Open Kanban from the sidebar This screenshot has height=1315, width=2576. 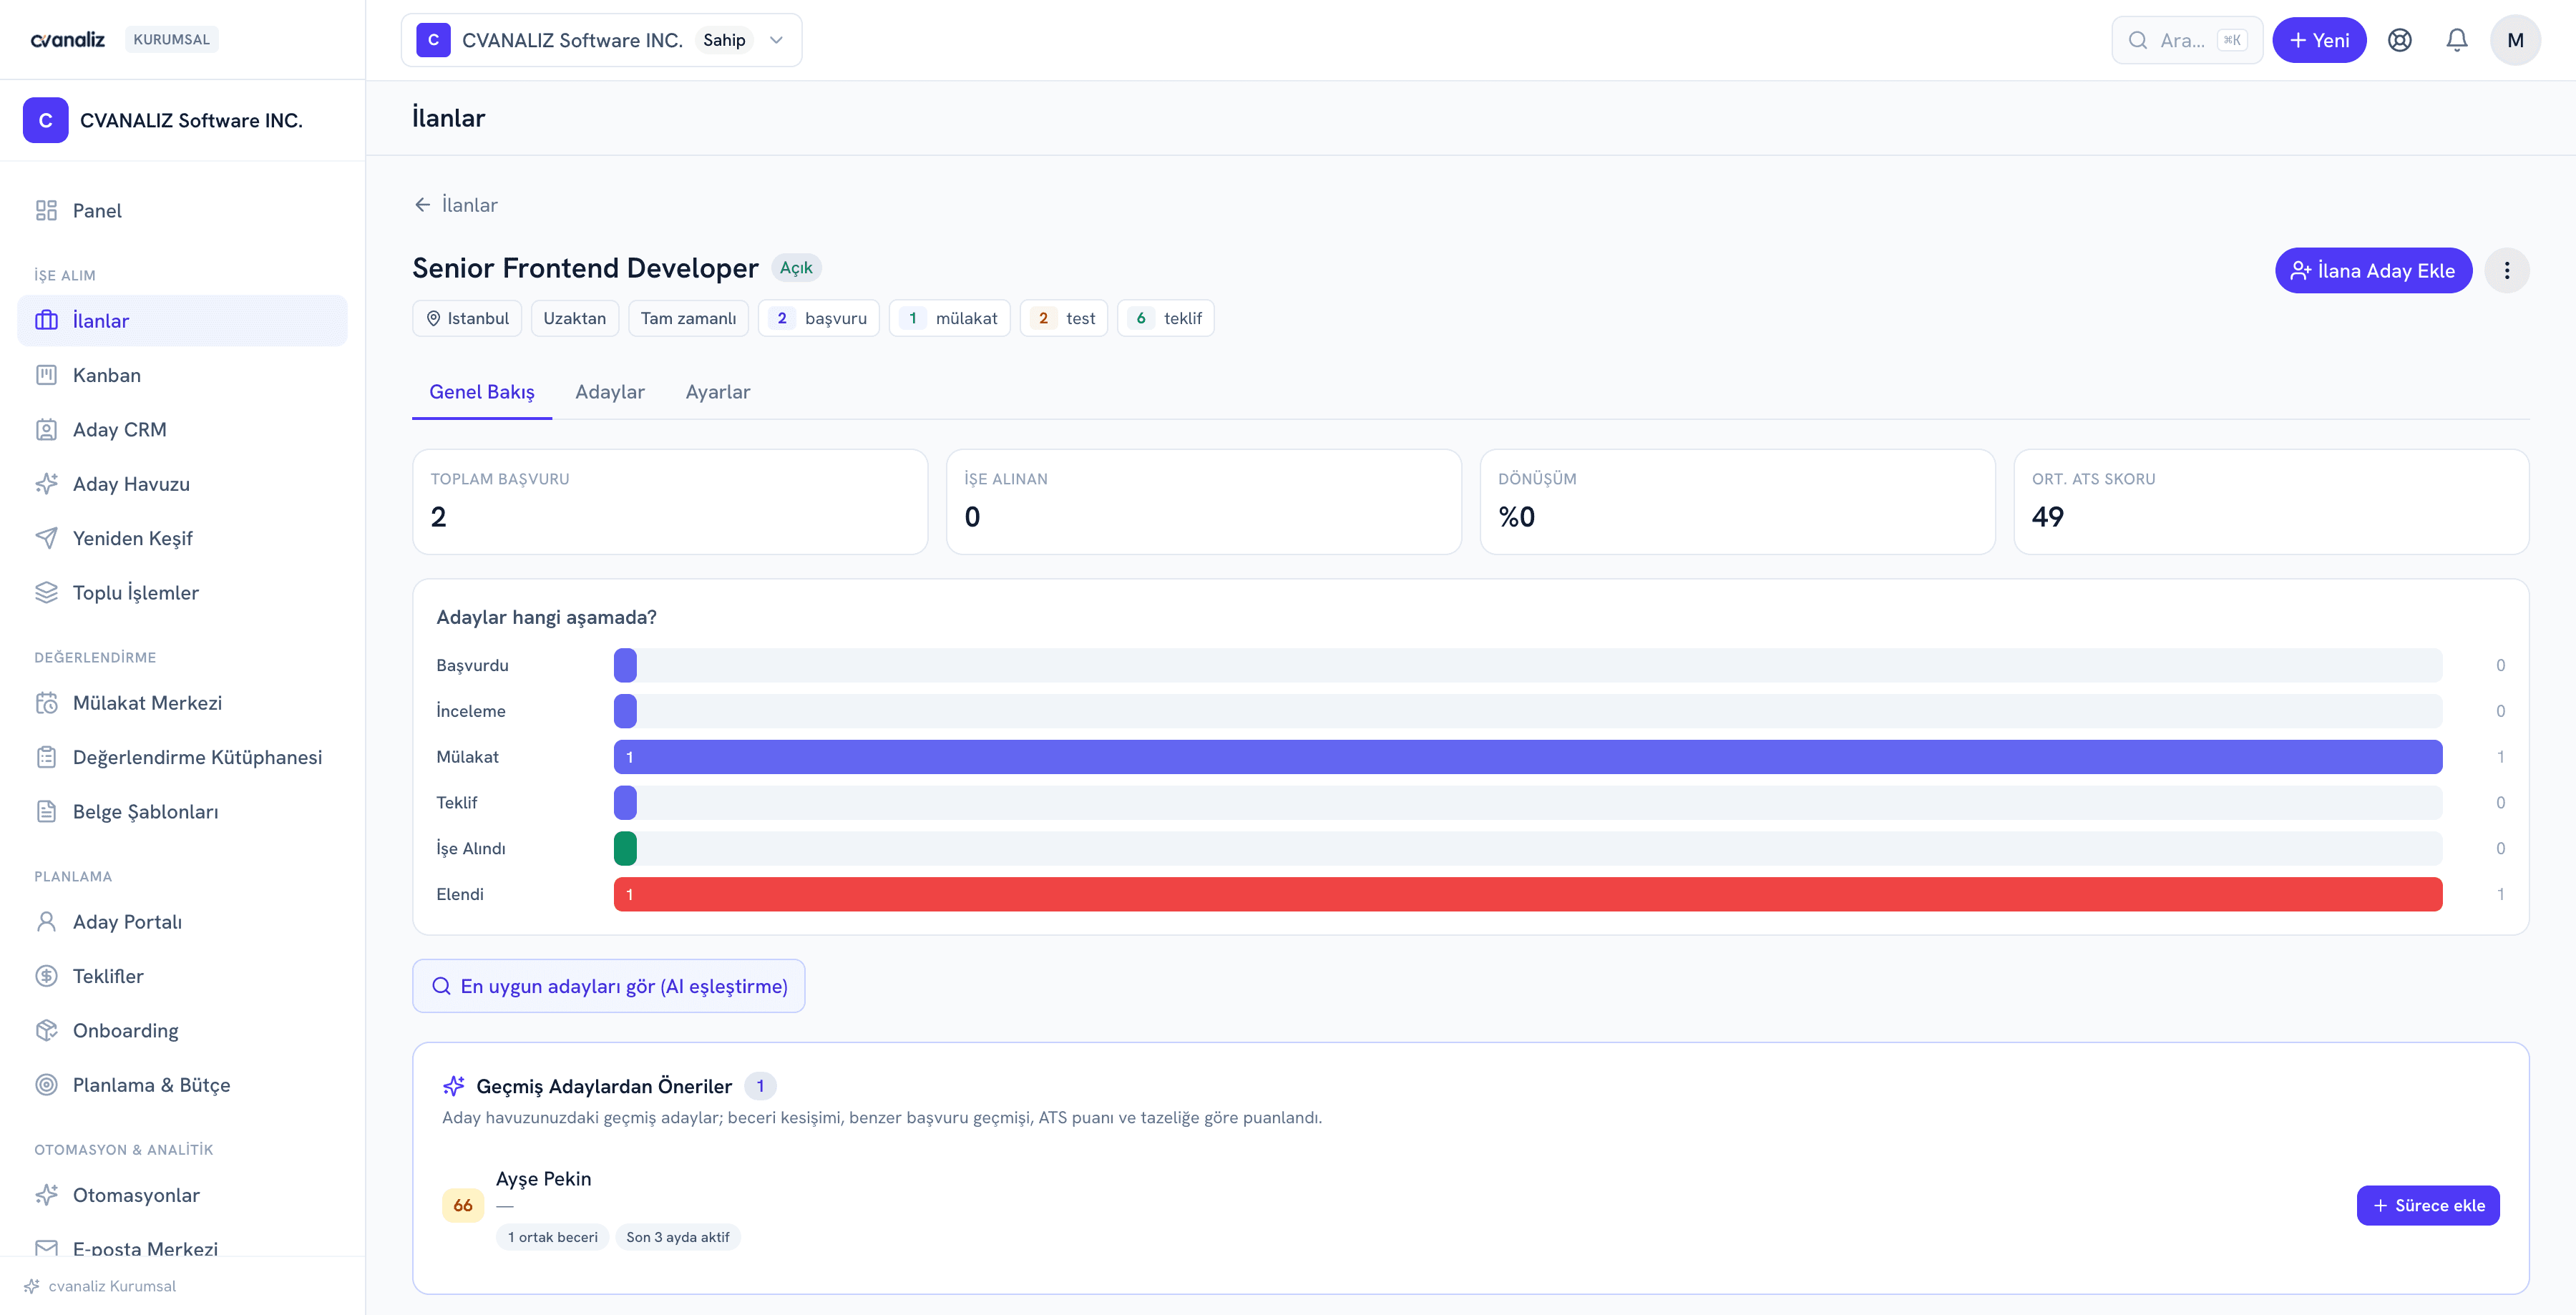[x=182, y=375]
